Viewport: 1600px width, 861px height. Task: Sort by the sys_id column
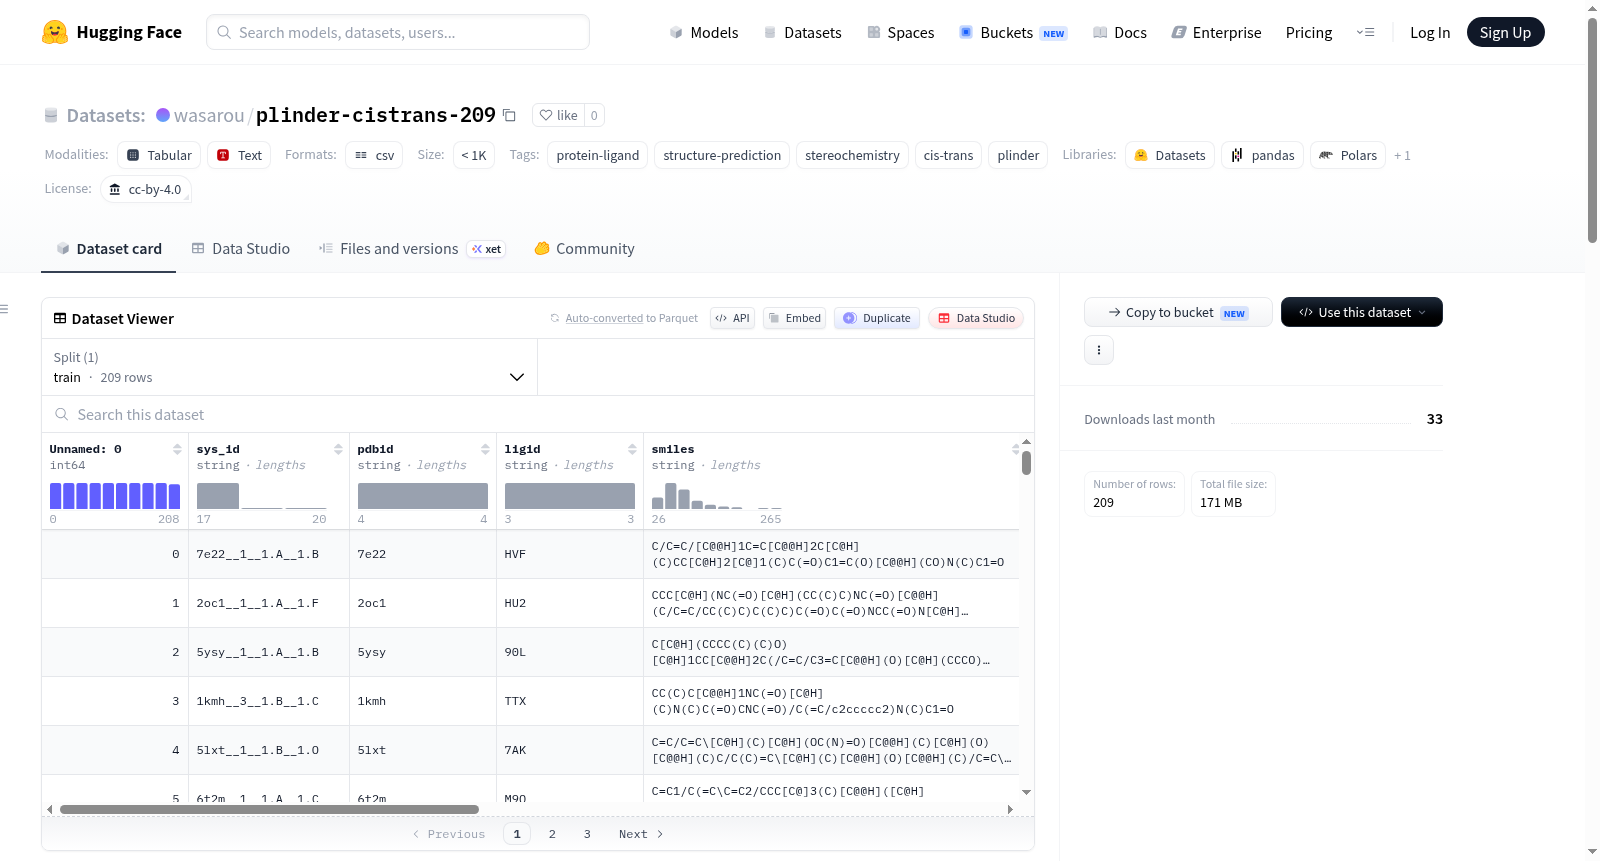[x=338, y=449]
